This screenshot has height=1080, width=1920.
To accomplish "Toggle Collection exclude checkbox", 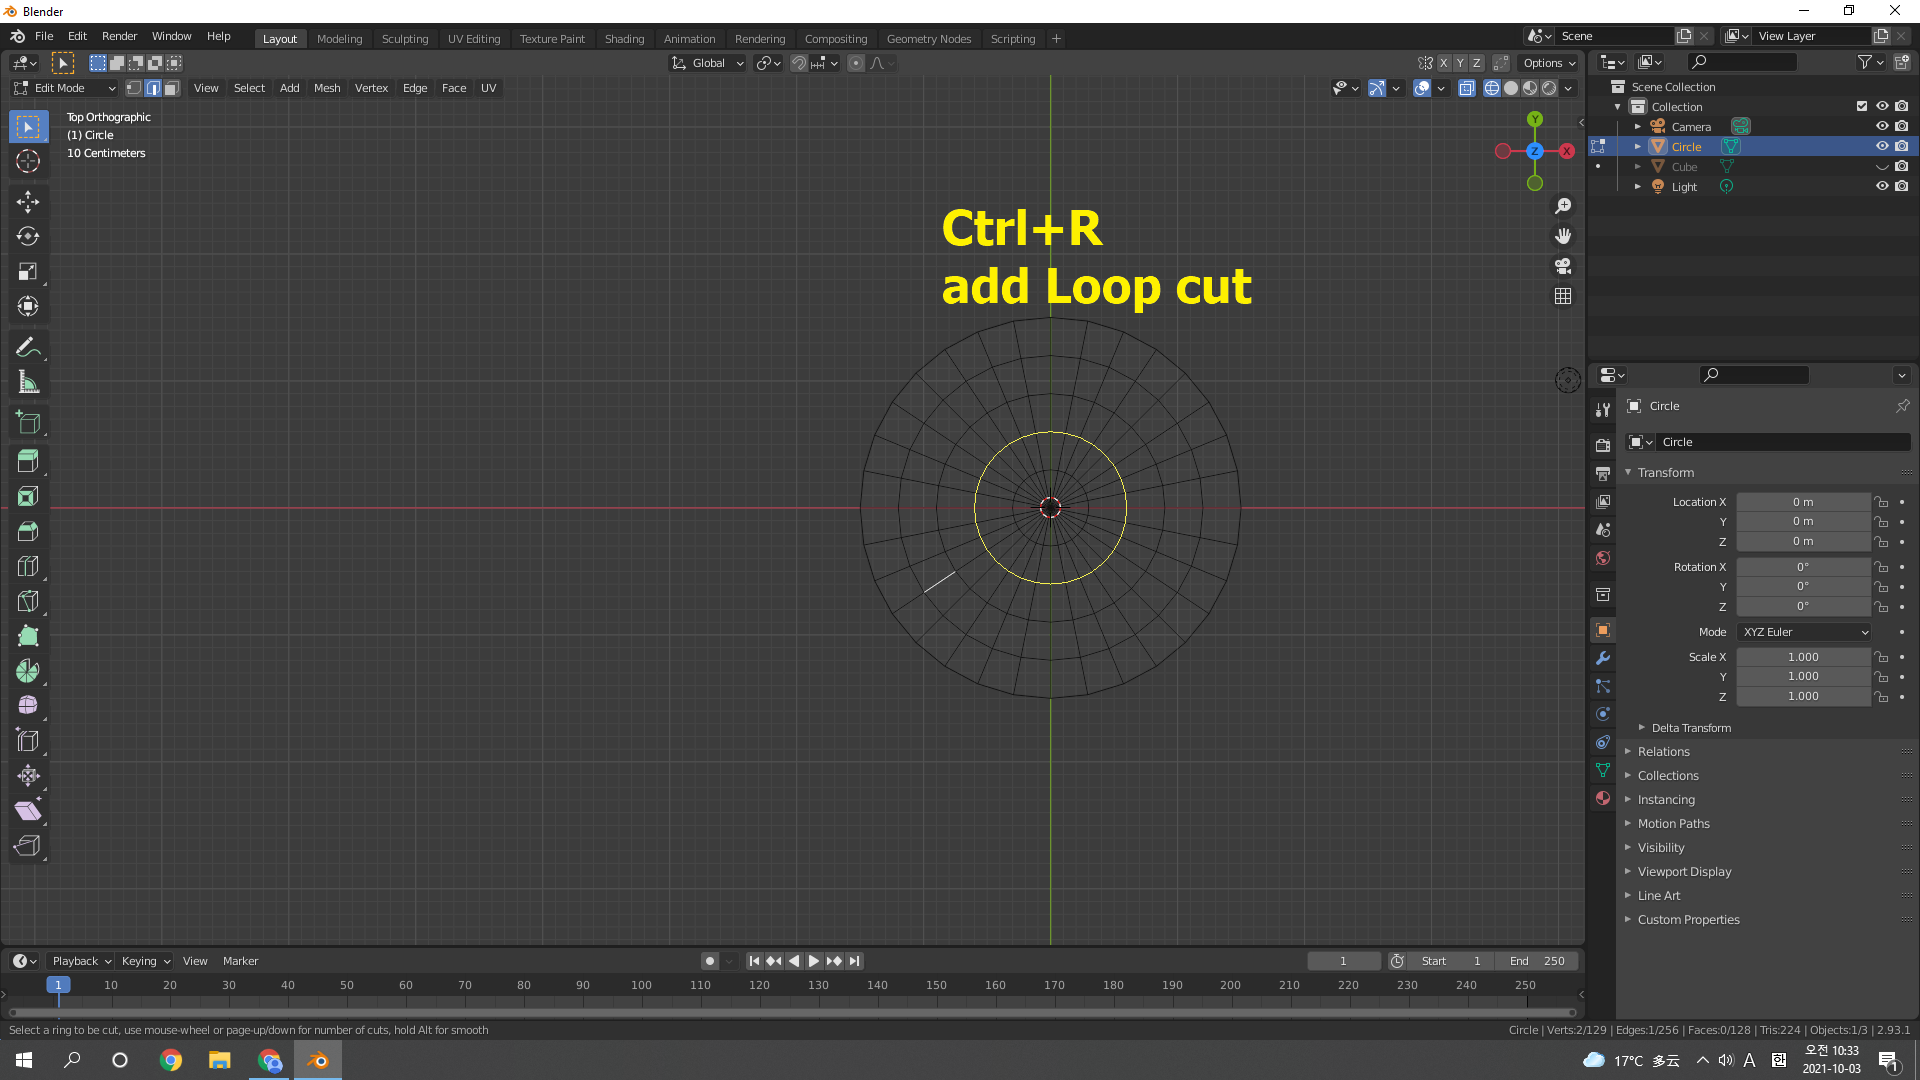I will [1861, 106].
